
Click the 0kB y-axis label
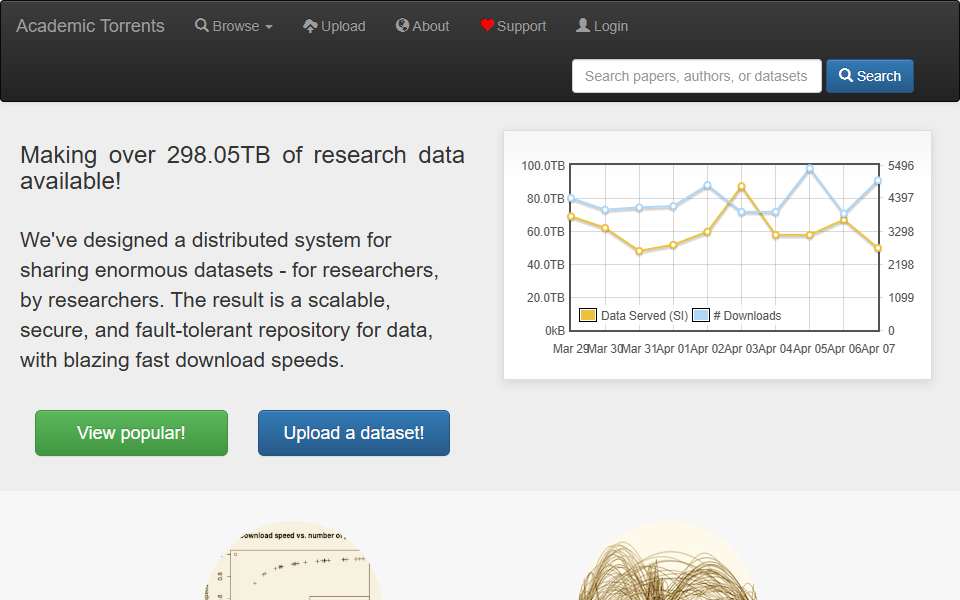pyautogui.click(x=555, y=331)
